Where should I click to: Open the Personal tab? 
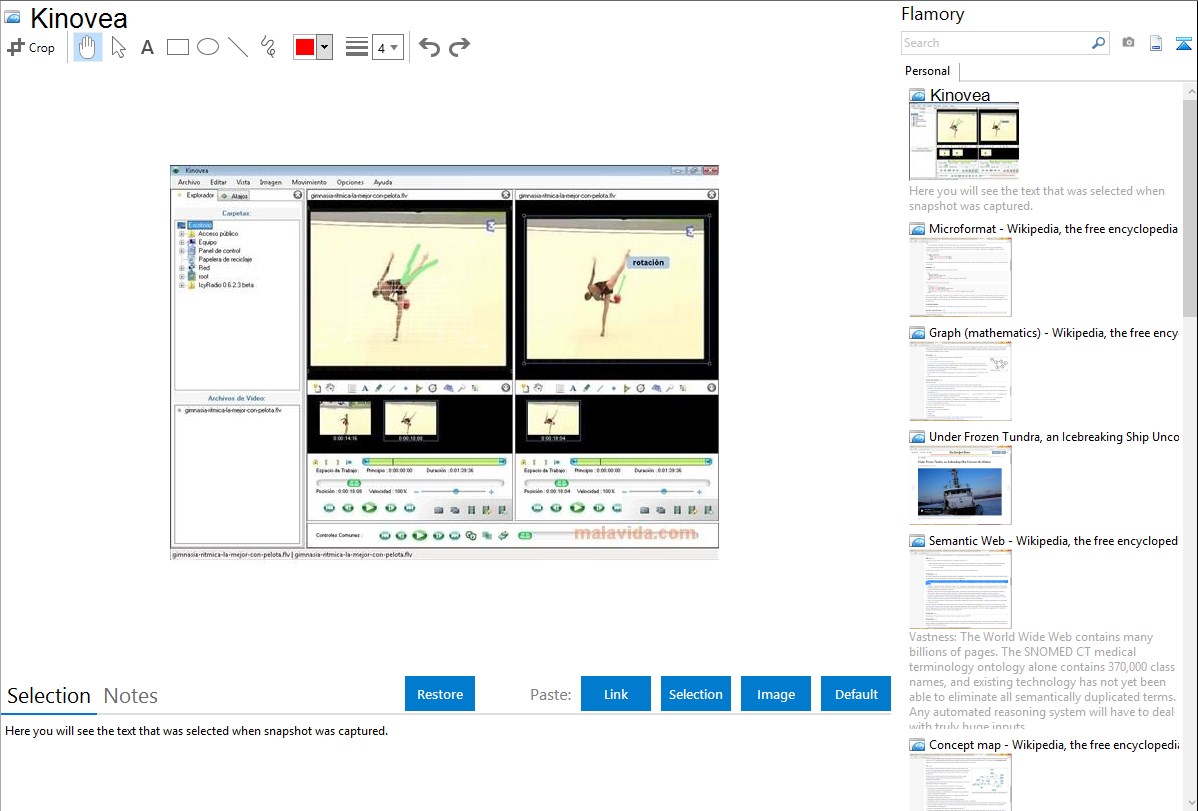pos(927,71)
